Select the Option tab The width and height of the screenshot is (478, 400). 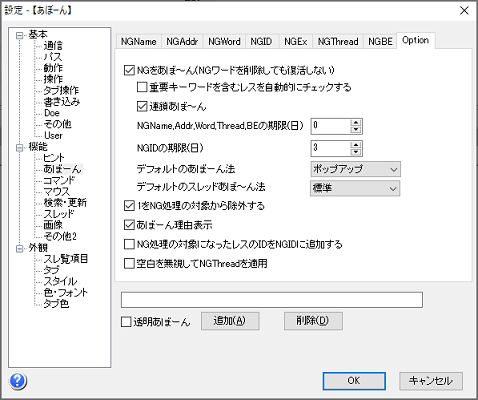click(415, 40)
